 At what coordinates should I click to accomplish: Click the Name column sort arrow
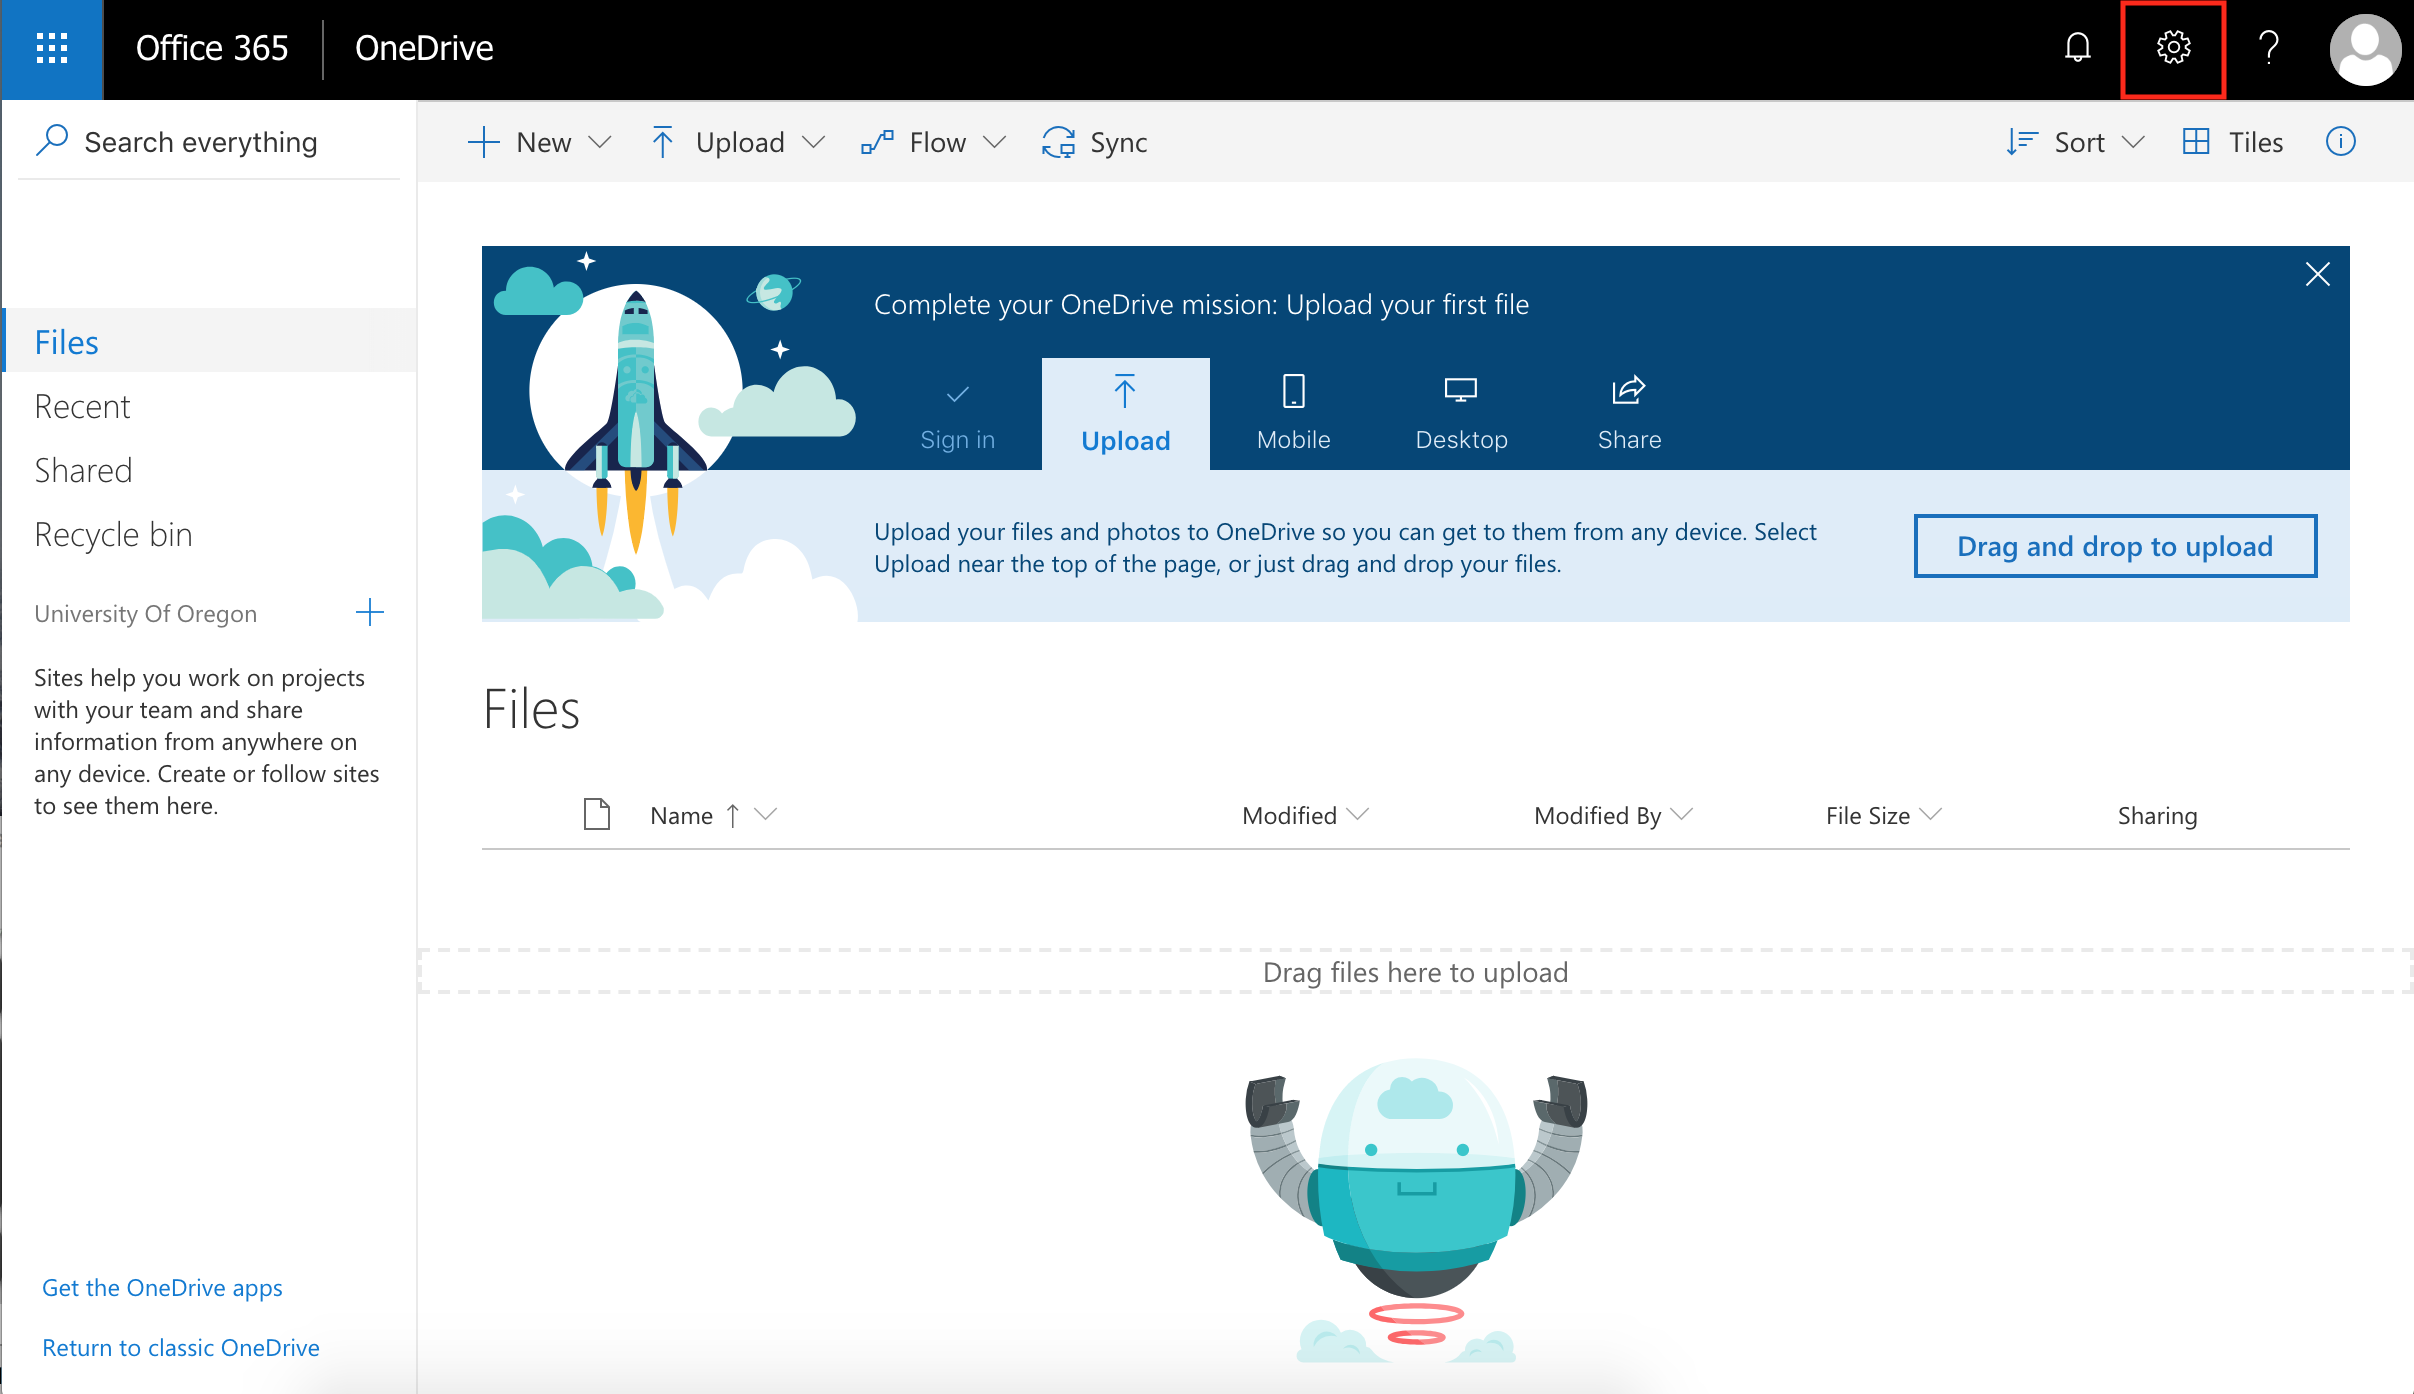[x=733, y=816]
